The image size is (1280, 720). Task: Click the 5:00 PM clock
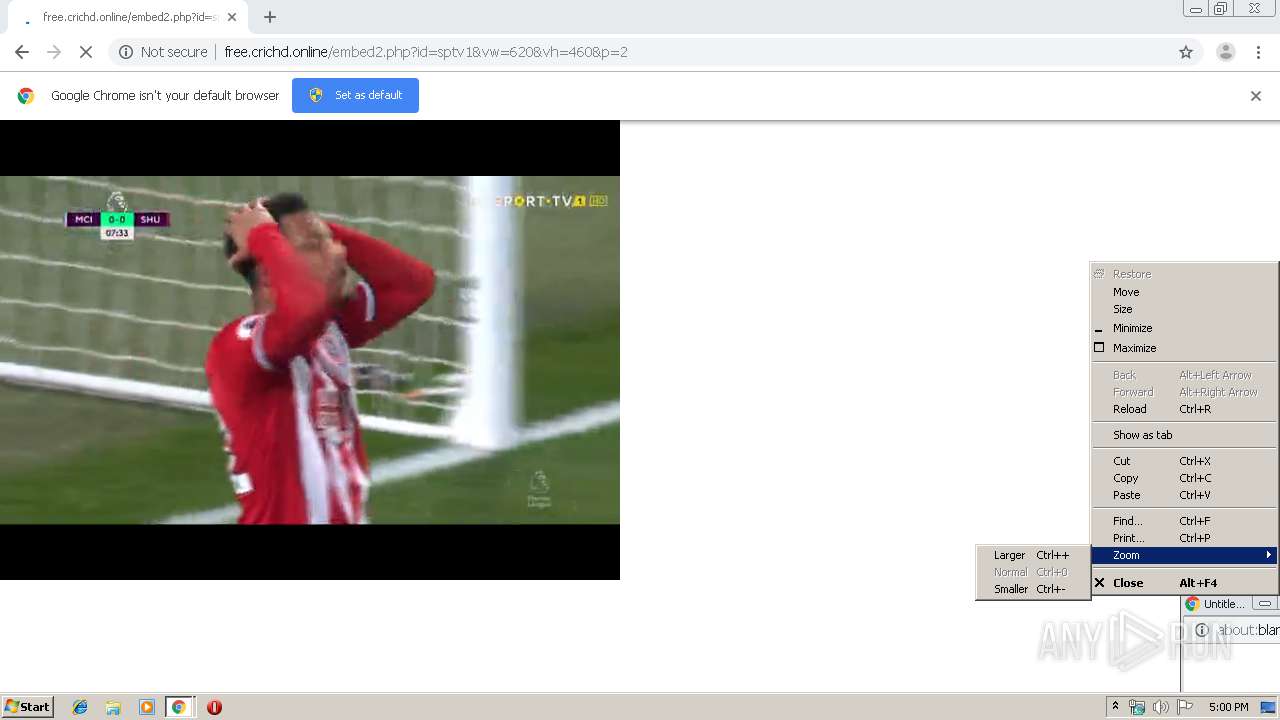[1228, 707]
